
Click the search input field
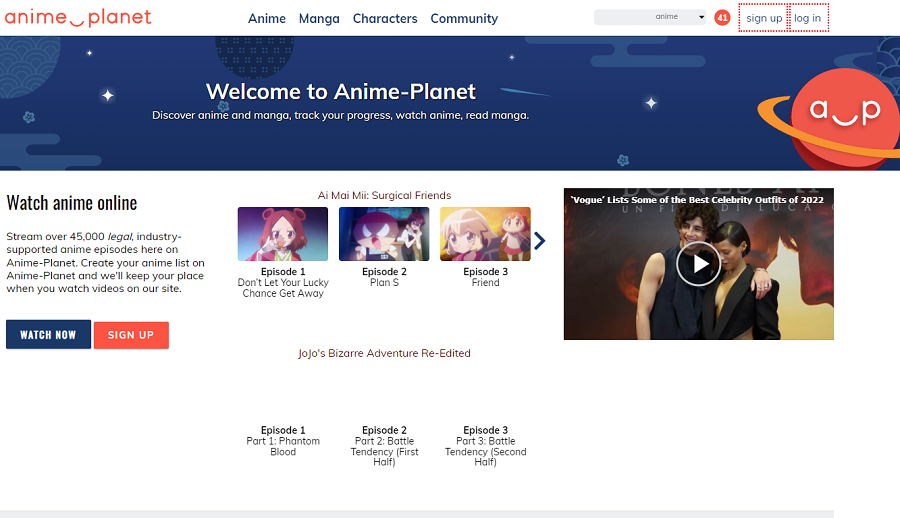tap(623, 17)
